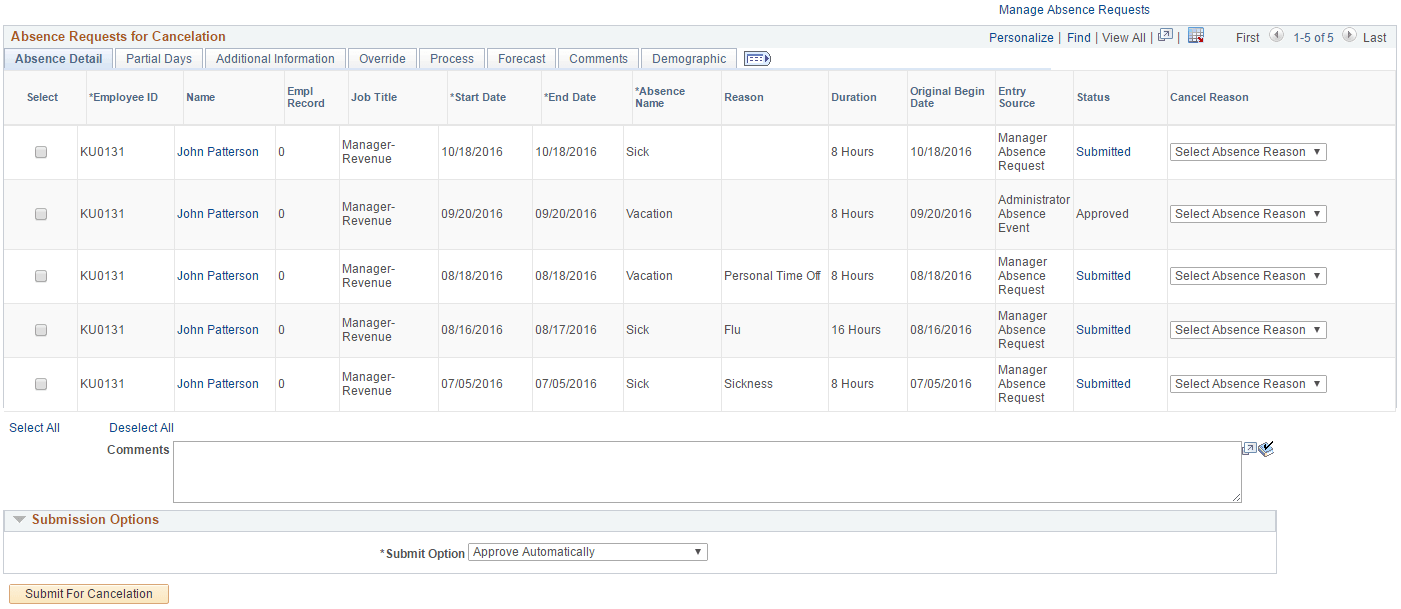The width and height of the screenshot is (1401, 609).
Task: Download the grid to a spreadsheet
Action: (1196, 36)
